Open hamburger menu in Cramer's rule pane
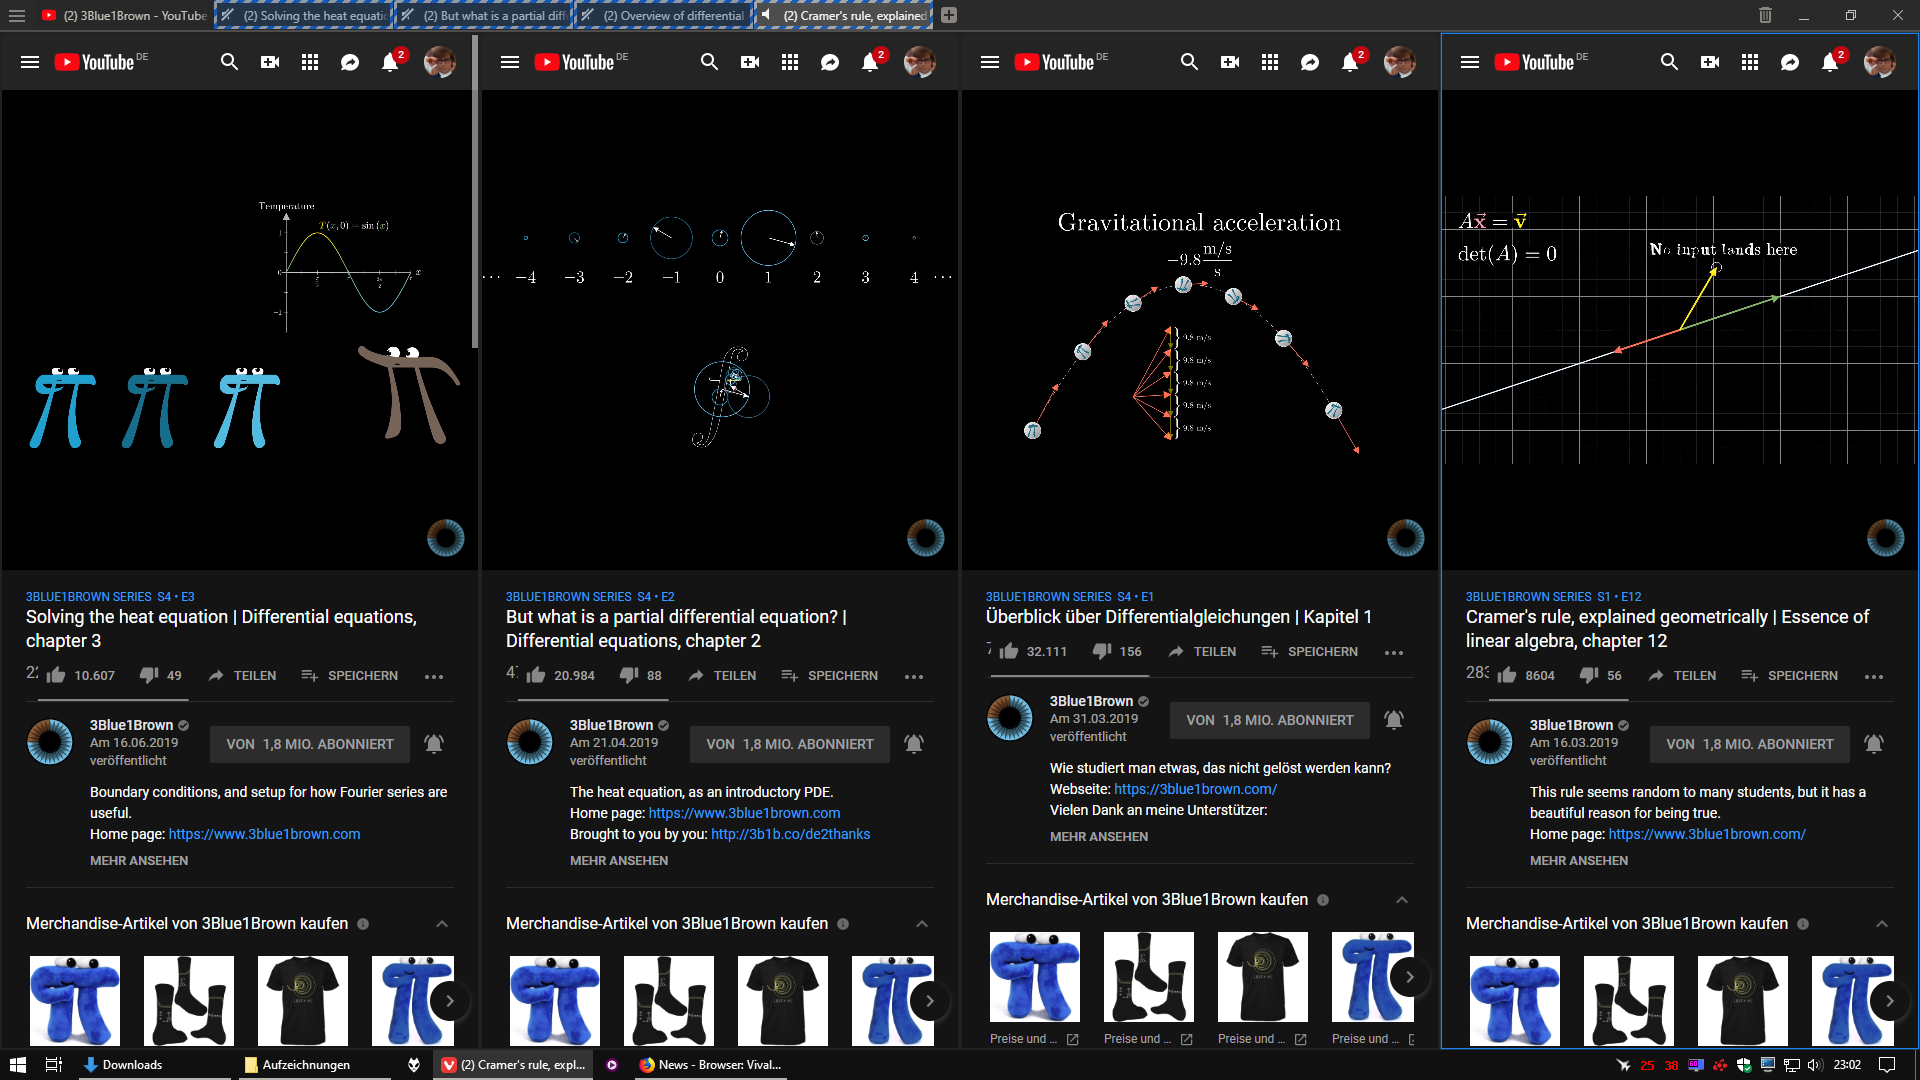Viewport: 1920px width, 1080px height. (1470, 62)
